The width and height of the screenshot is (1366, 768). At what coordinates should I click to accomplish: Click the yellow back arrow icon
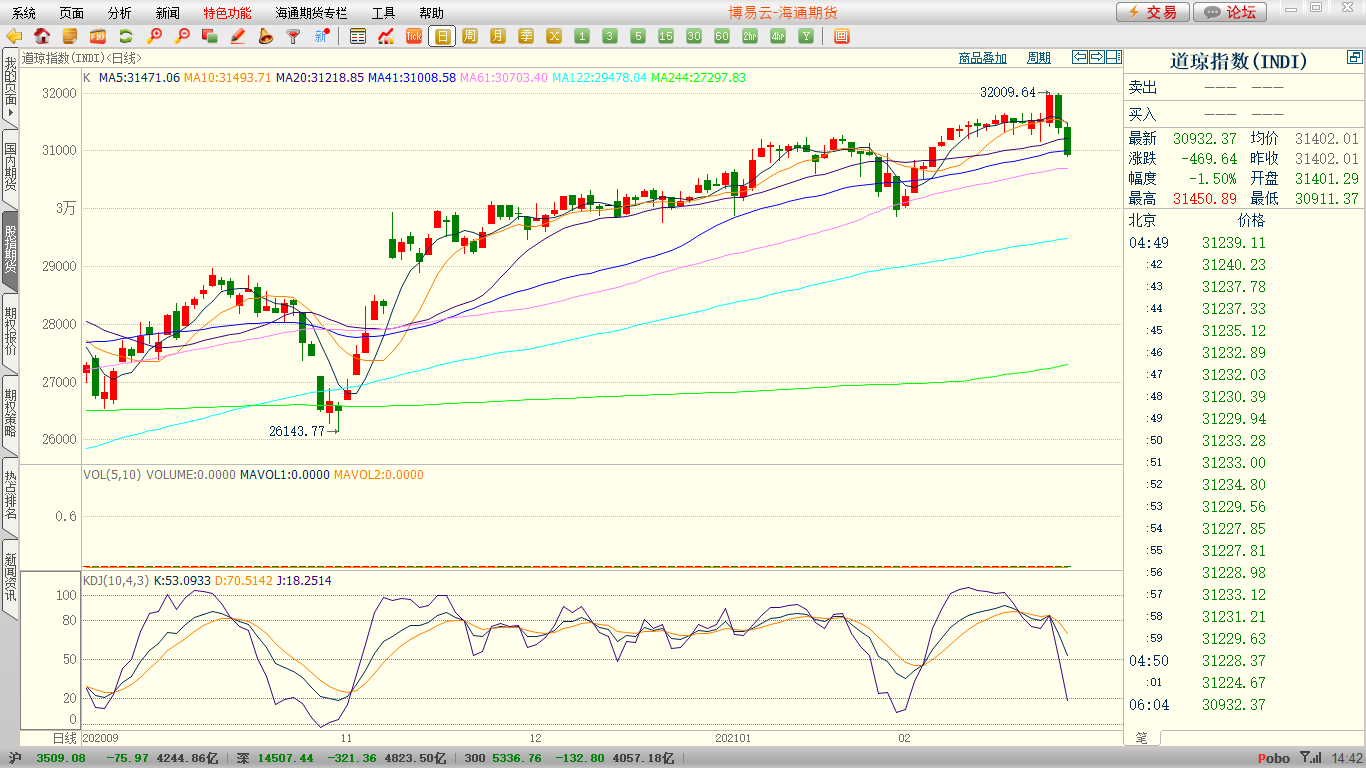click(x=14, y=36)
